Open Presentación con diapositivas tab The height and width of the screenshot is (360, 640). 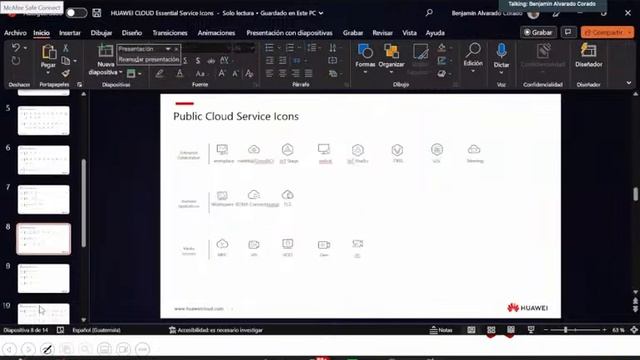pos(289,33)
